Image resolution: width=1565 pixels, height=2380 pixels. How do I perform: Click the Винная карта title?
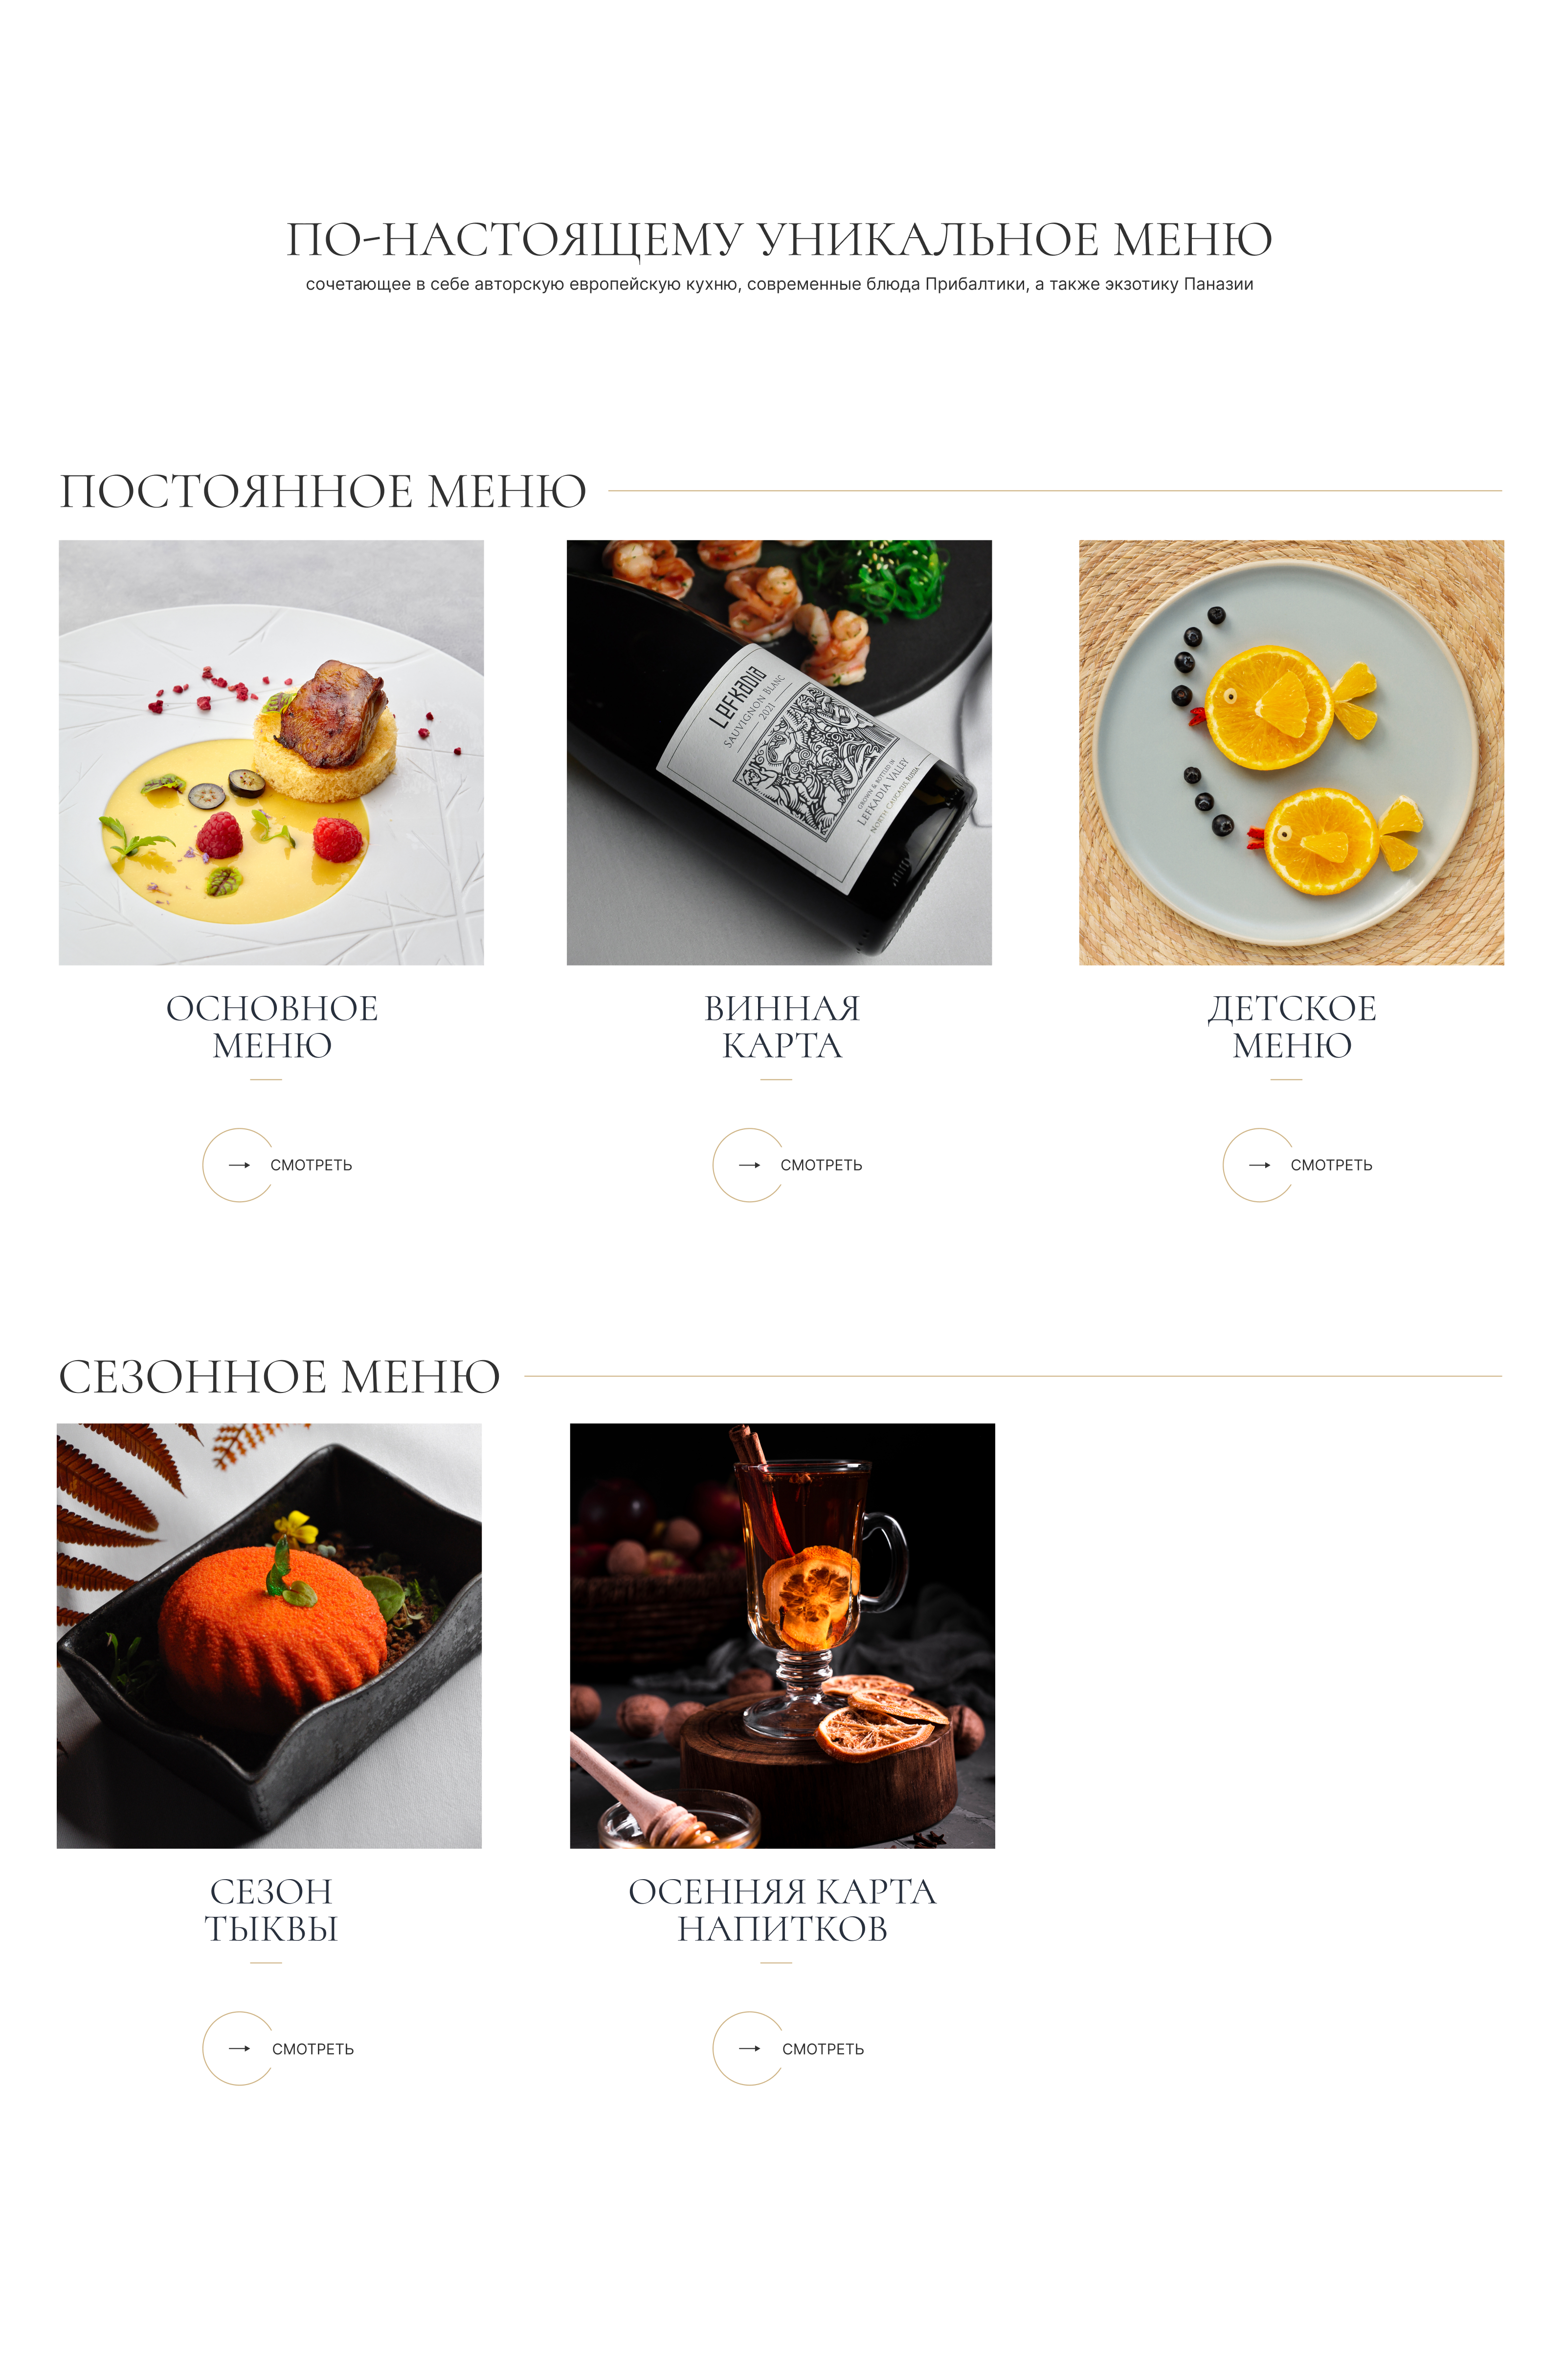click(x=782, y=1026)
